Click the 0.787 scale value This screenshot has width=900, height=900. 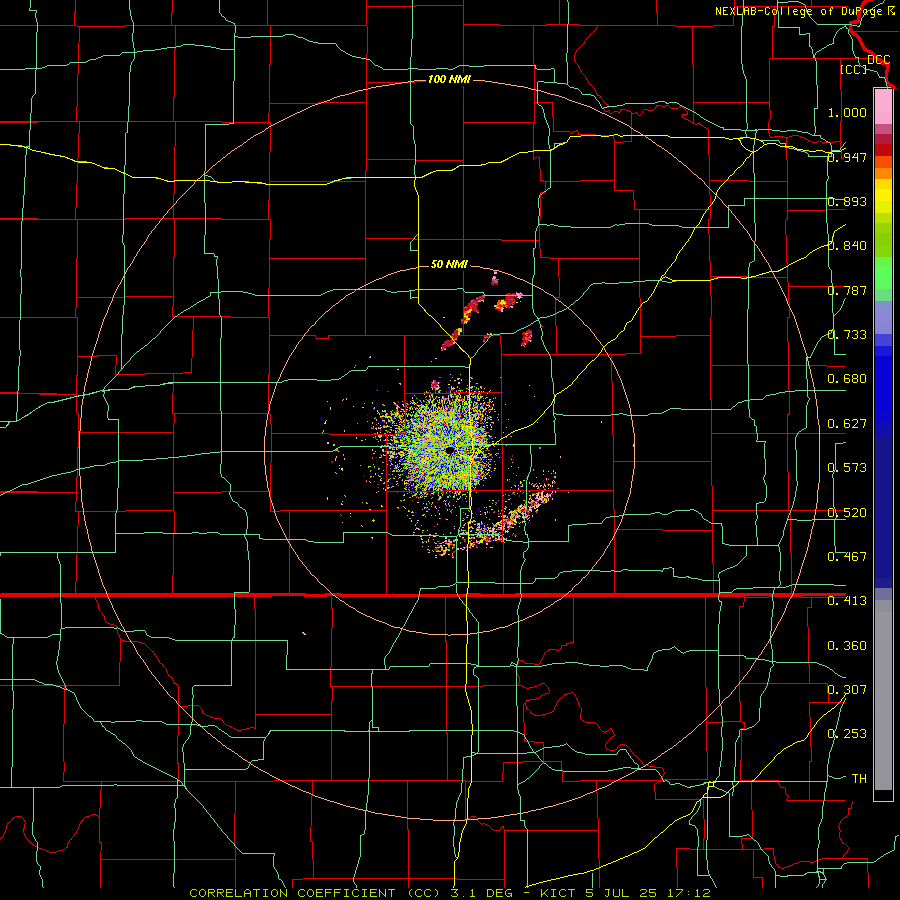pos(847,290)
